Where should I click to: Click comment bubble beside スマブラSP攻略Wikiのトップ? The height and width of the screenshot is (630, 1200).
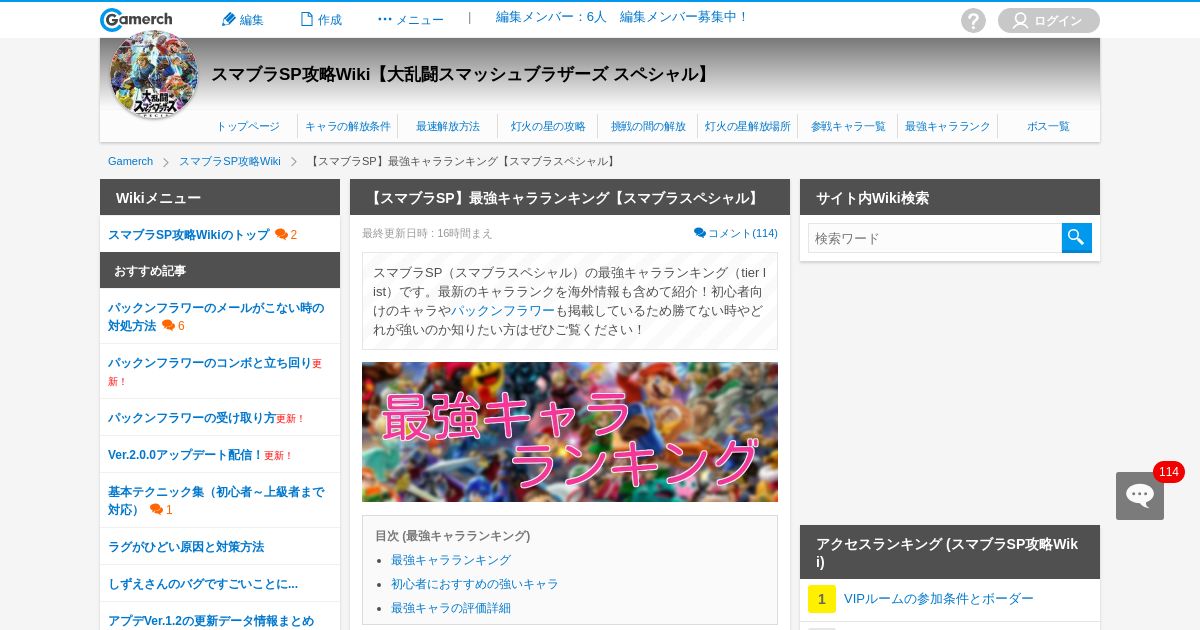pyautogui.click(x=286, y=235)
